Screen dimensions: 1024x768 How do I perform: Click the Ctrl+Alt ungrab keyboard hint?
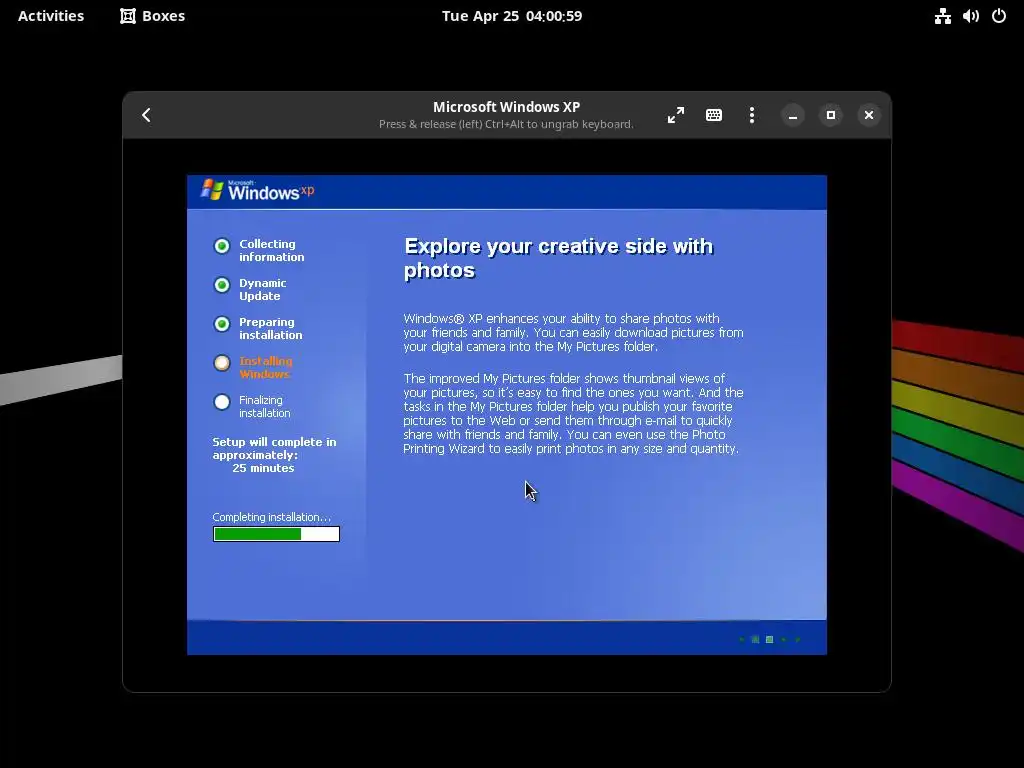[x=506, y=124]
